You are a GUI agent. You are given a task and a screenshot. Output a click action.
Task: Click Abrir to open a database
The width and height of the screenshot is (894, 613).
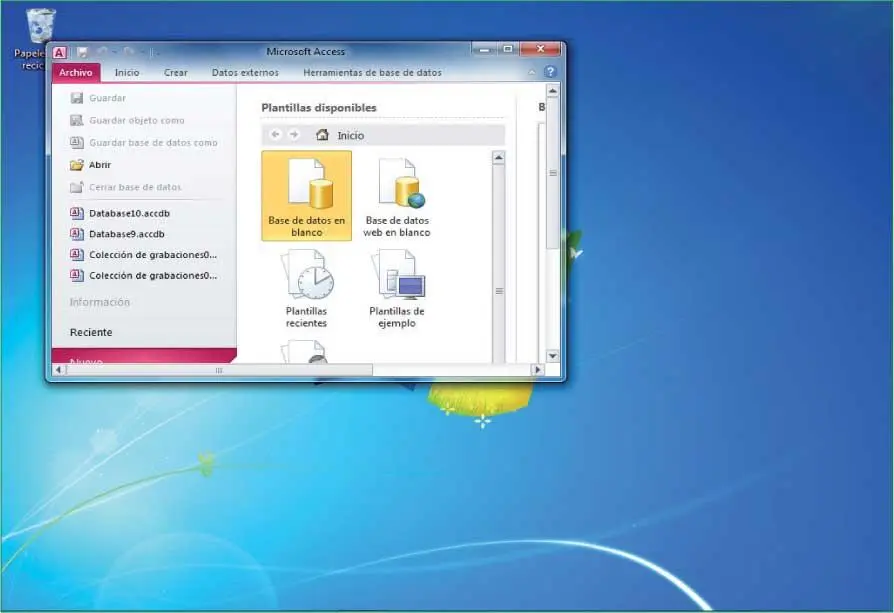point(91,165)
